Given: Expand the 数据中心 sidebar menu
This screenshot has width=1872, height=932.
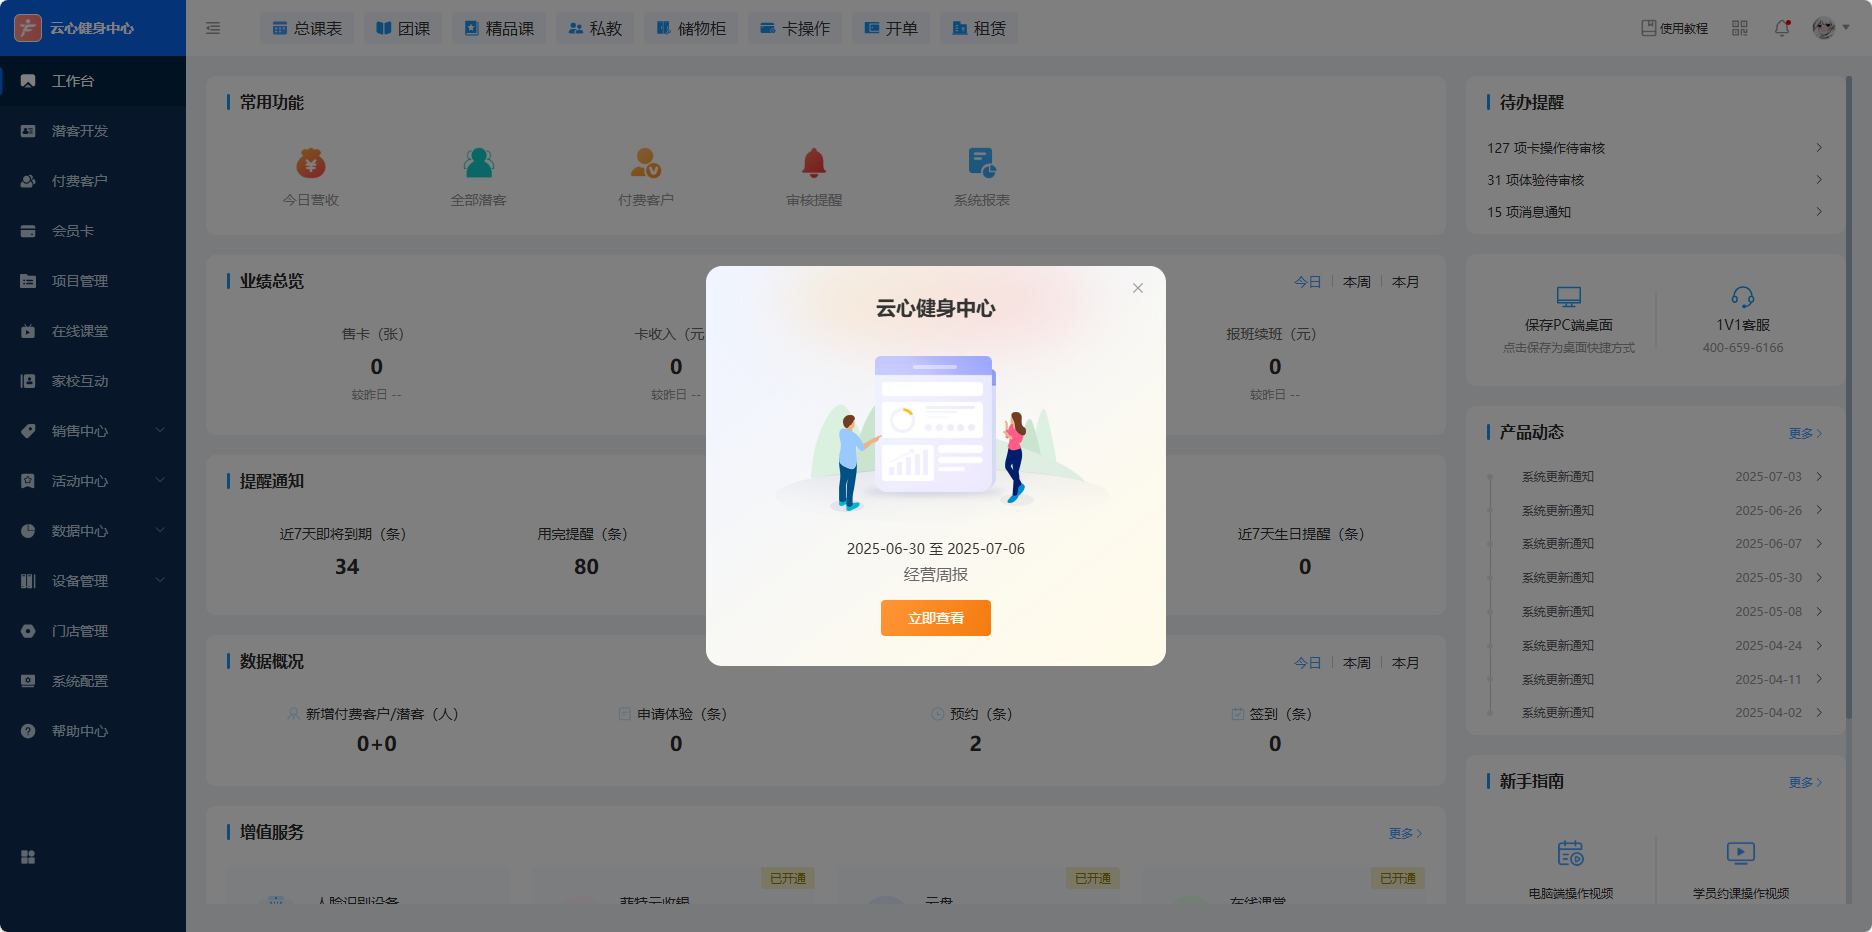Looking at the screenshot, I should coord(93,531).
